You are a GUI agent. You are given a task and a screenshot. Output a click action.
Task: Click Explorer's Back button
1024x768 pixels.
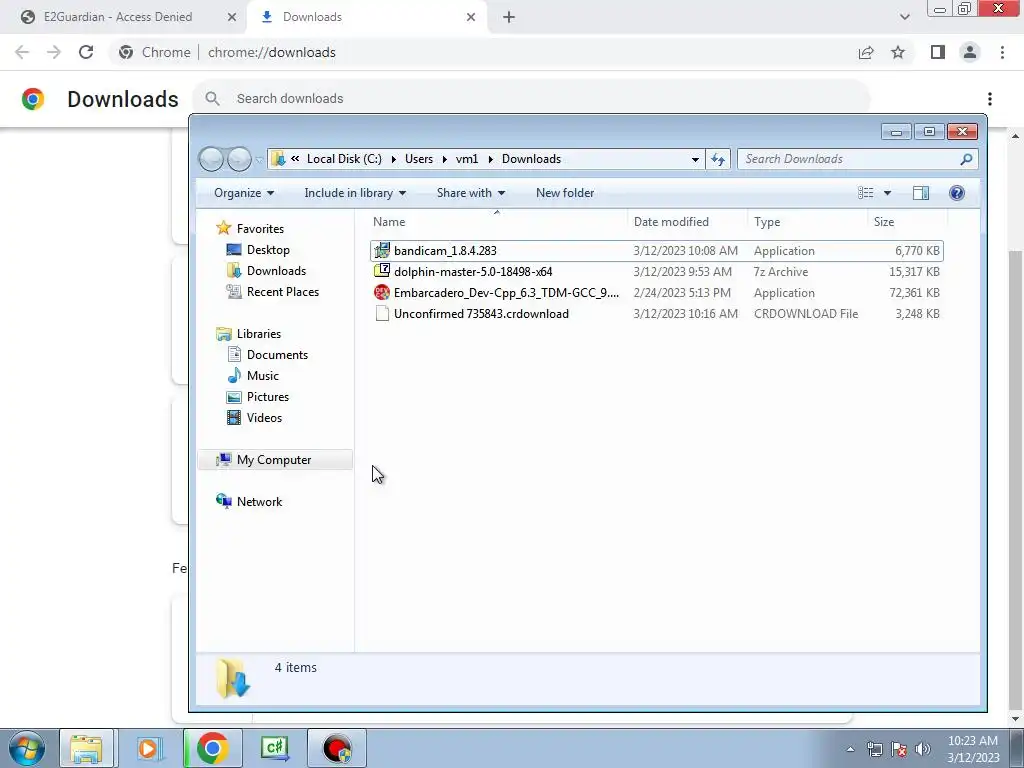tap(211, 159)
